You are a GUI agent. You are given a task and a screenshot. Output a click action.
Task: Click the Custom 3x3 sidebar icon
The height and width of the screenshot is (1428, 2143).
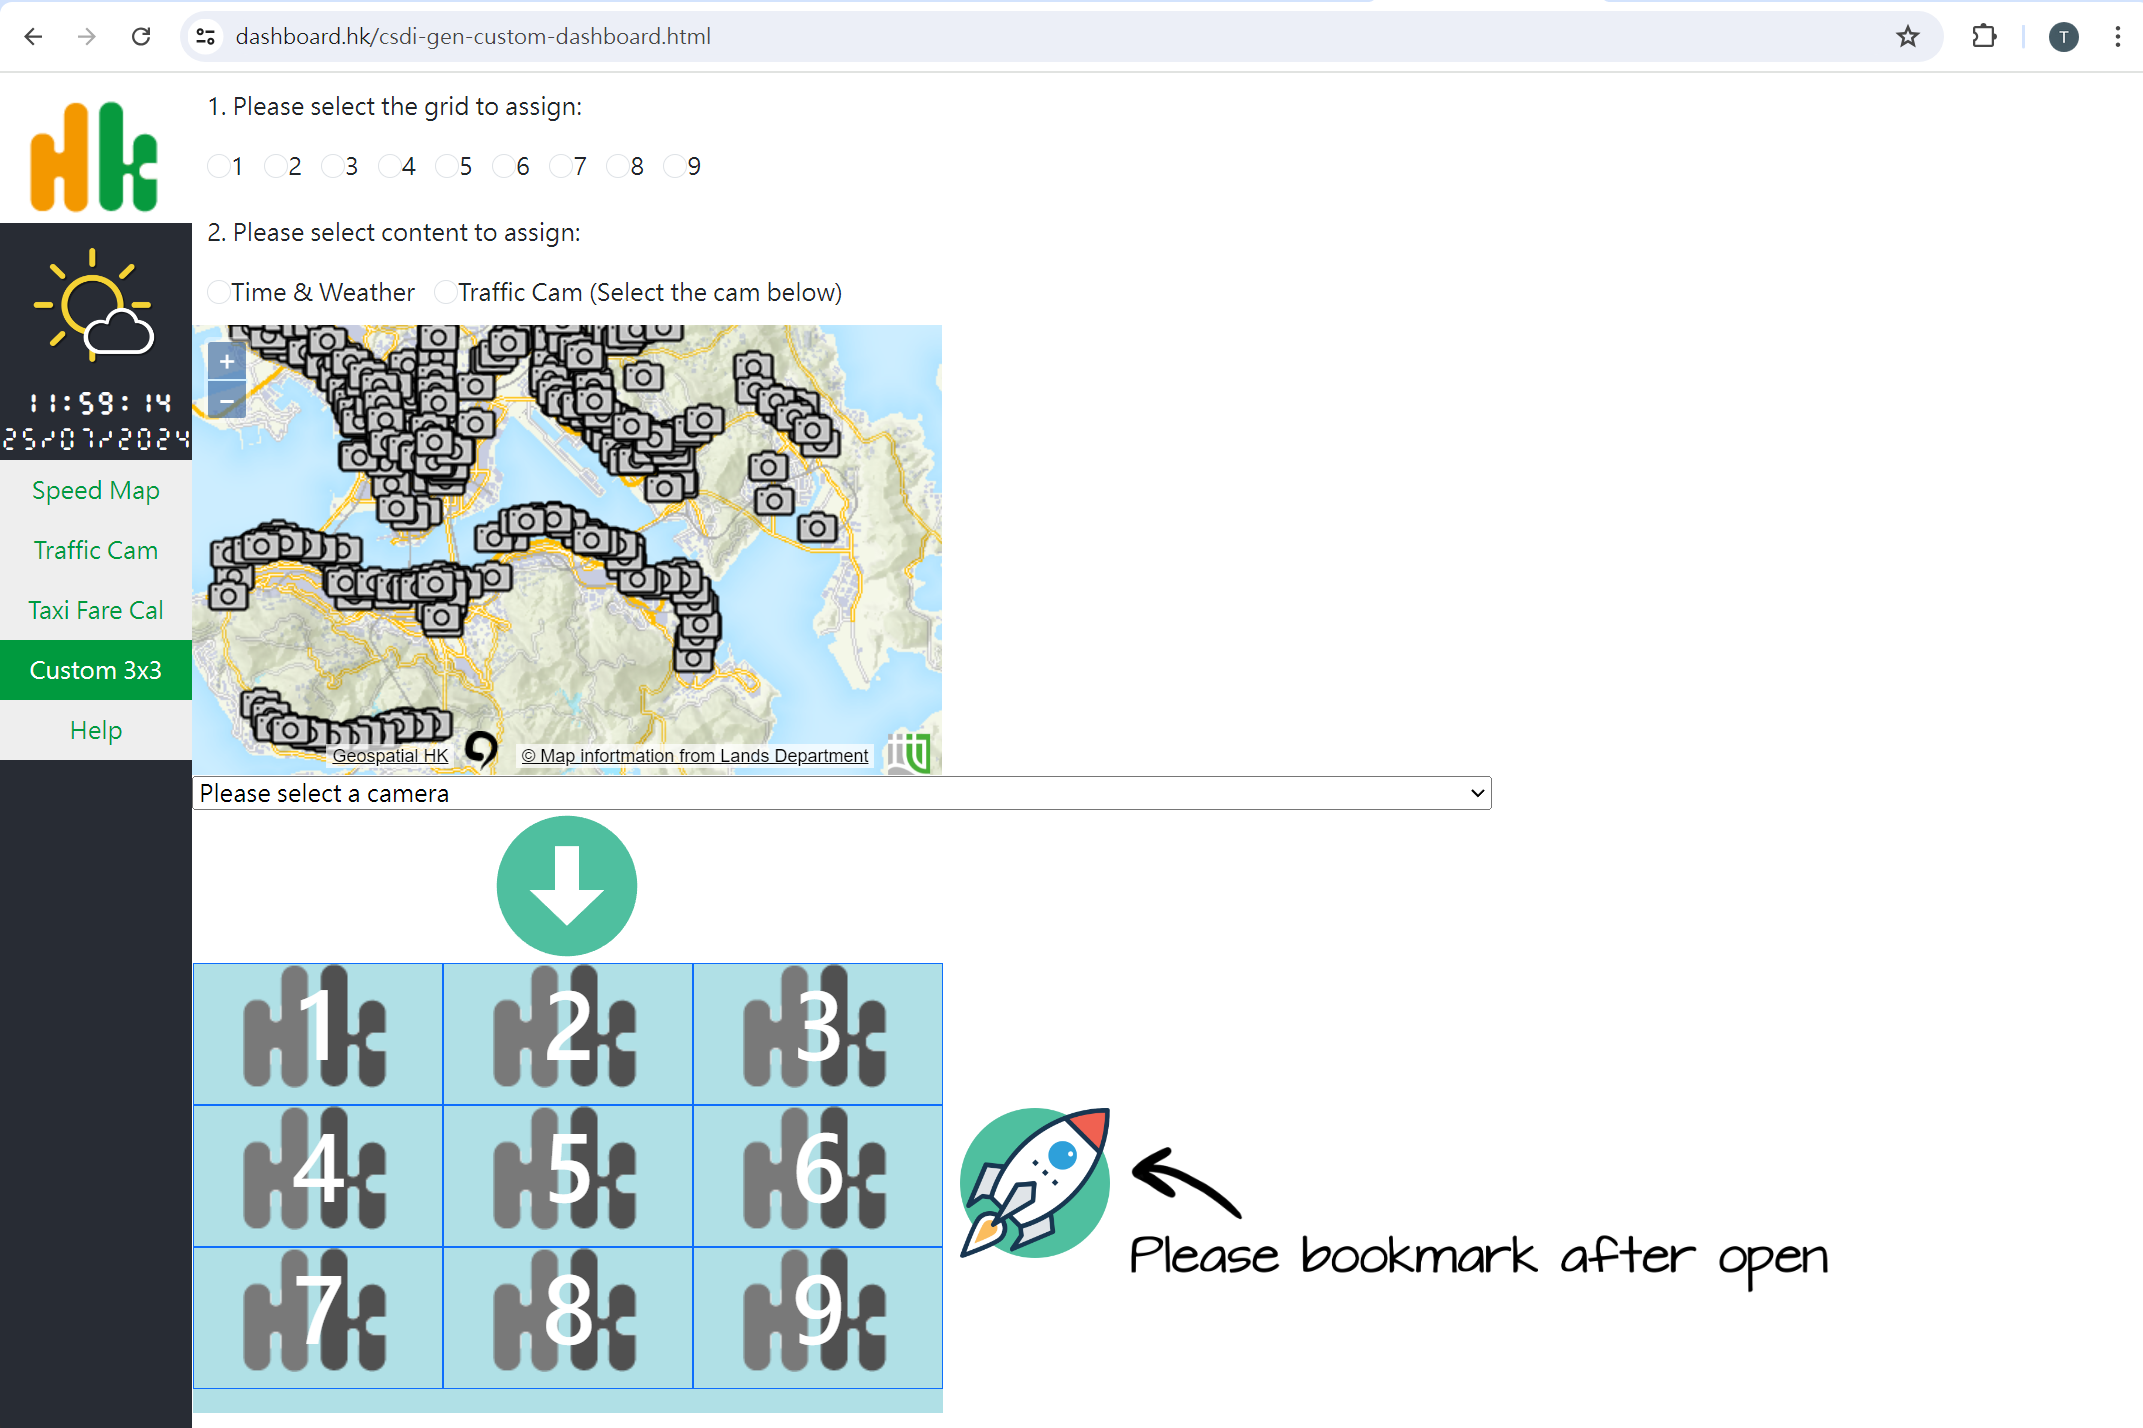coord(96,669)
